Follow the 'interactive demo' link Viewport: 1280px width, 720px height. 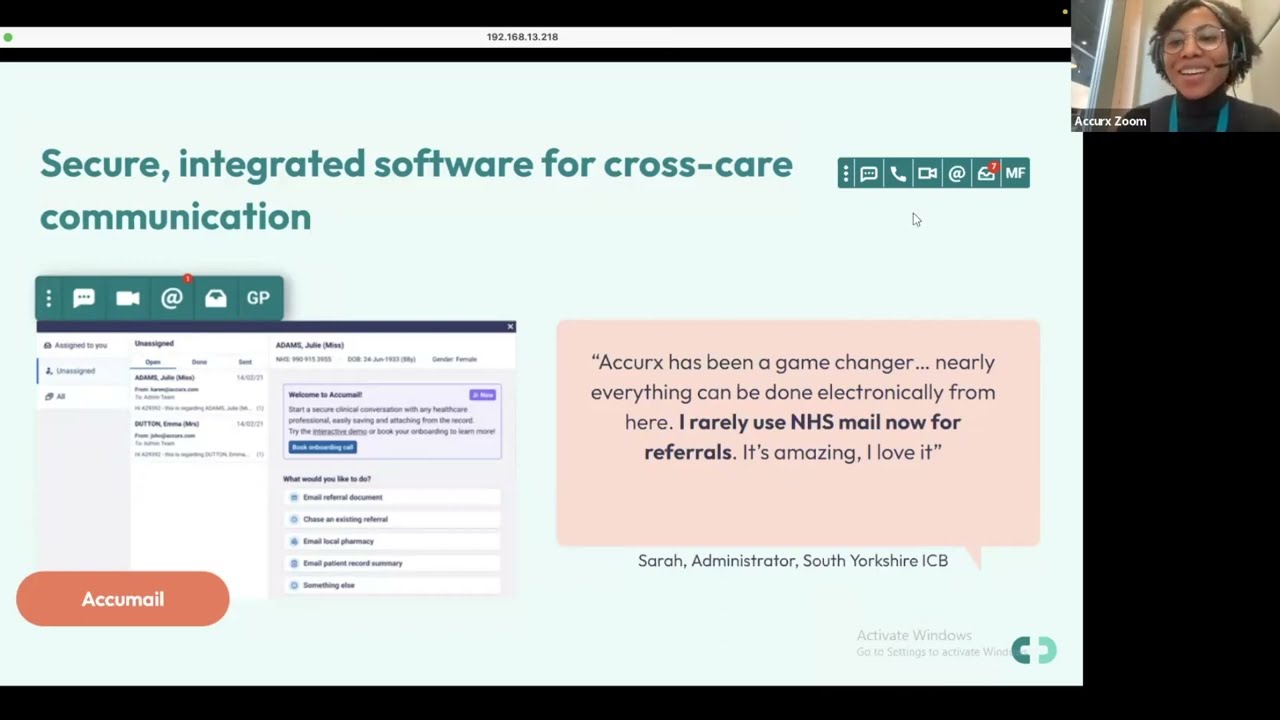click(339, 431)
